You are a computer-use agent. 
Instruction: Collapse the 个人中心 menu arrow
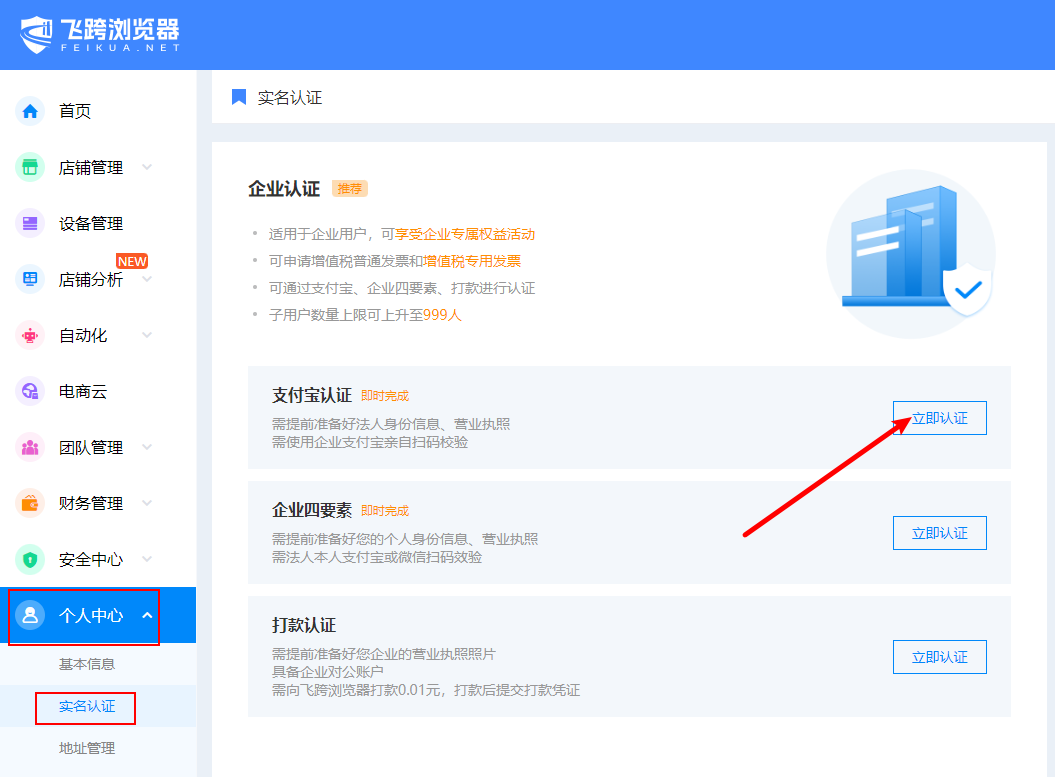pyautogui.click(x=147, y=615)
